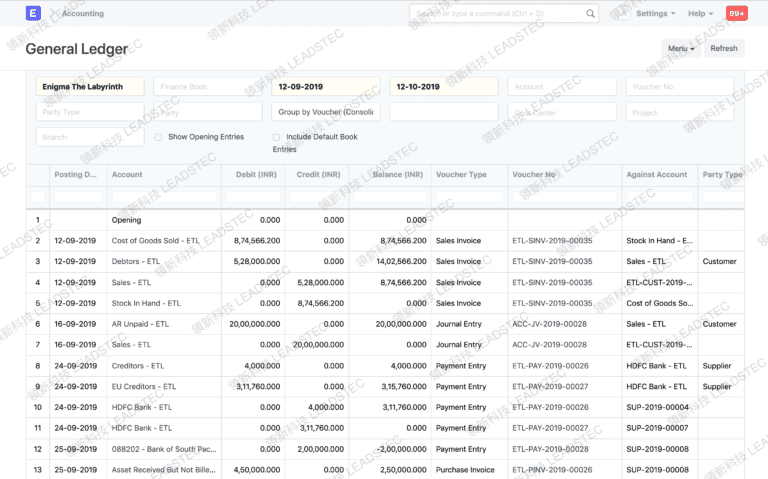Click the Account filter field
Screen dimensions: 768x479
tap(562, 87)
